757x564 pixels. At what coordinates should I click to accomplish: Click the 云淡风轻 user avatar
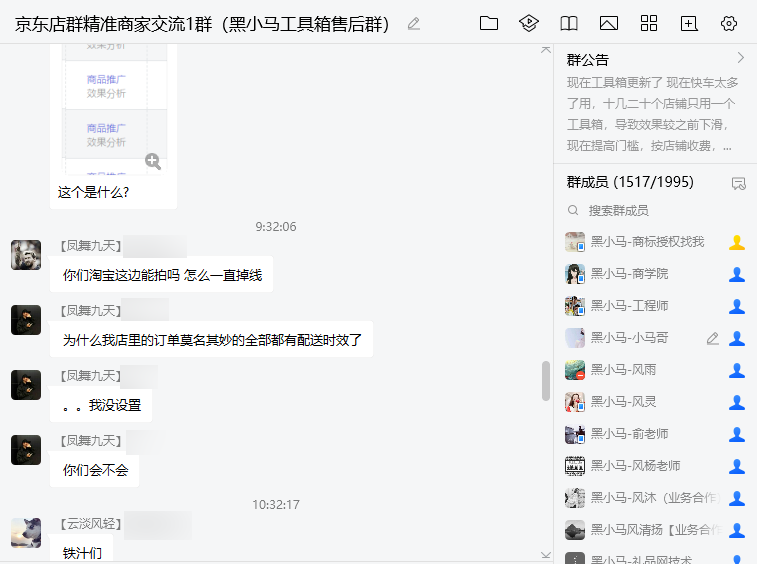click(26, 533)
